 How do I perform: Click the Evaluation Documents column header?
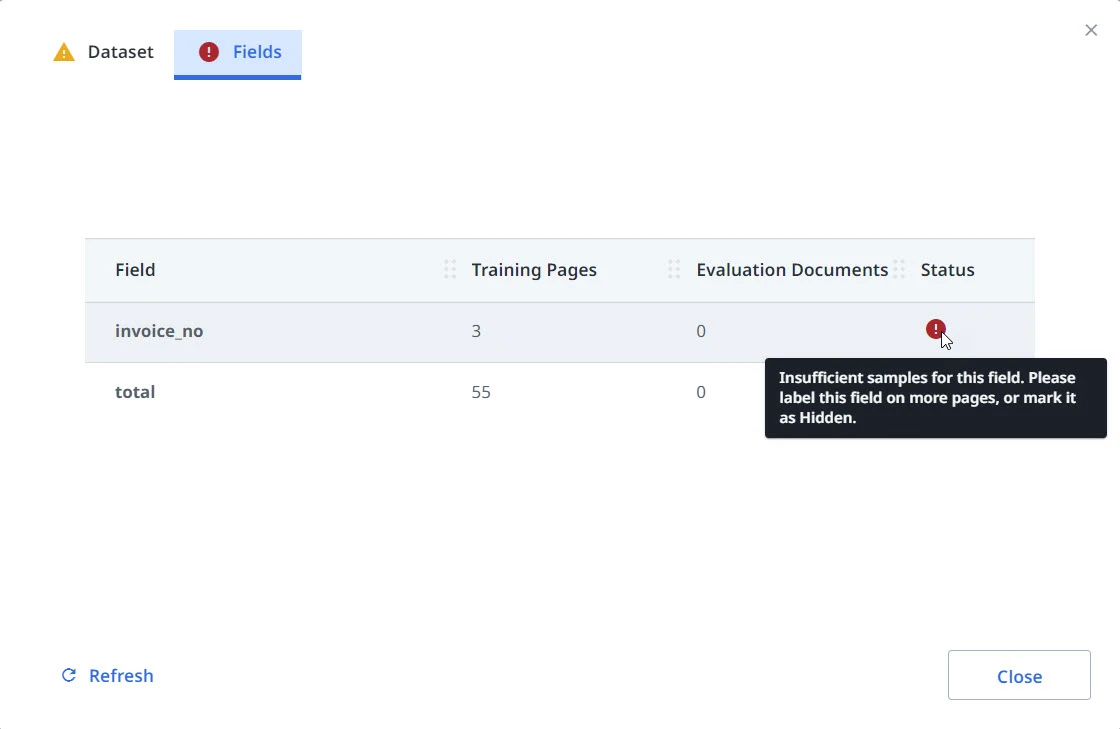pyautogui.click(x=791, y=270)
